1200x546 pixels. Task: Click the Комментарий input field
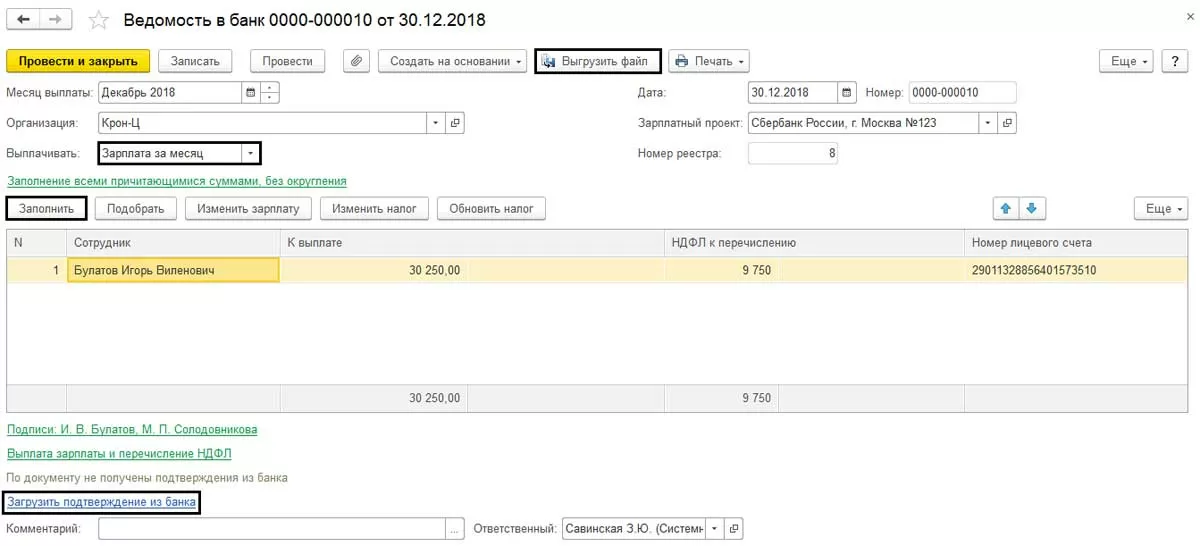pyautogui.click(x=272, y=528)
